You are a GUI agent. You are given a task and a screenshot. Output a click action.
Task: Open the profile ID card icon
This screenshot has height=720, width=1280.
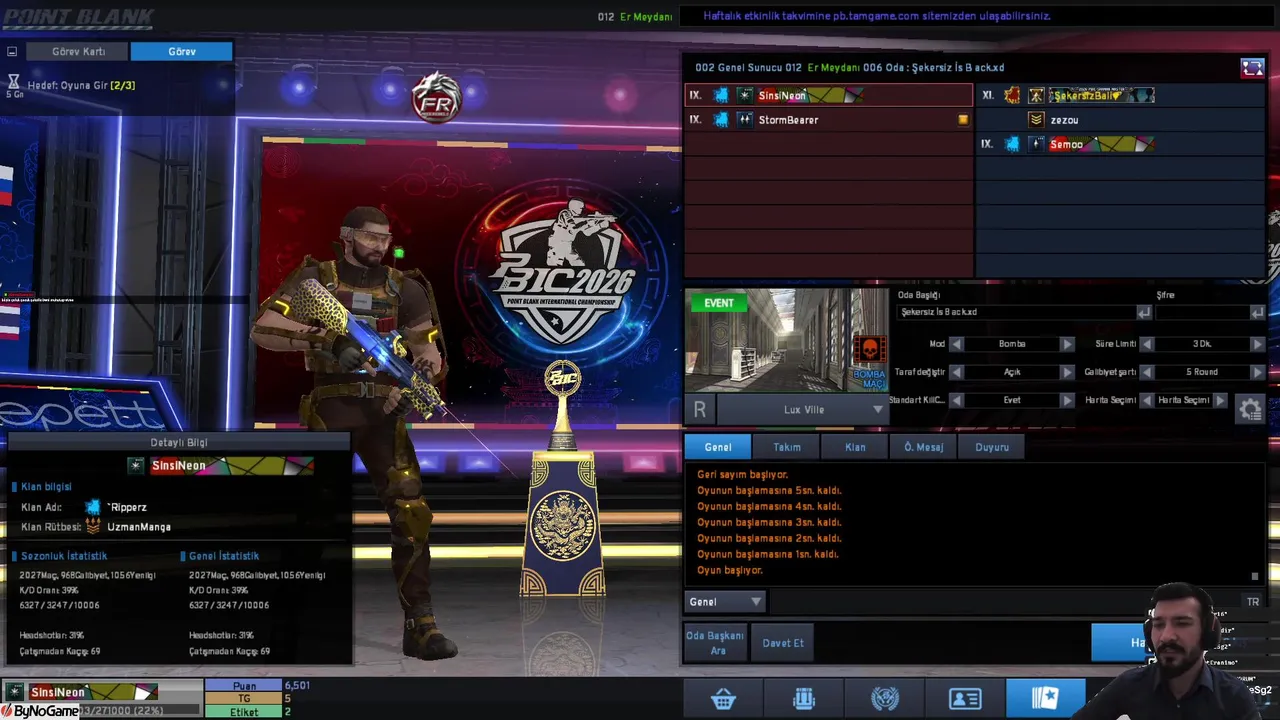point(965,699)
